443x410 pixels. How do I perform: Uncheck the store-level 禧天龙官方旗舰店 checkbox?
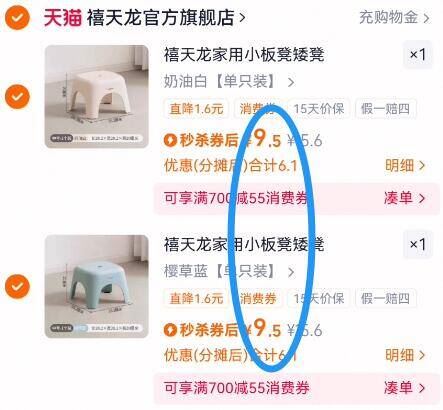click(x=17, y=17)
